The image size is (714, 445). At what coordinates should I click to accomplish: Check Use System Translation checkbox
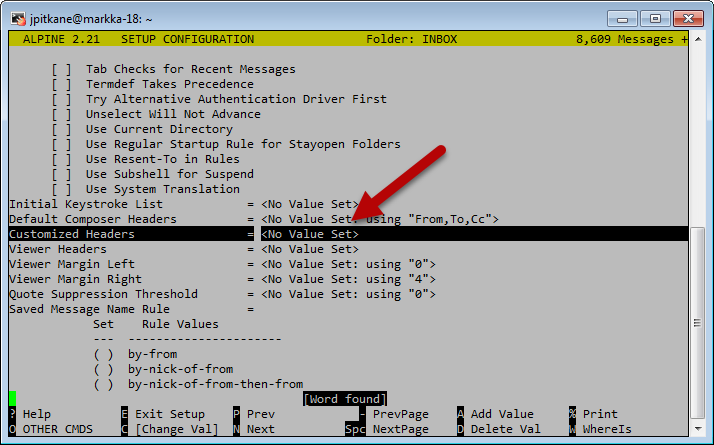pyautogui.click(x=61, y=189)
